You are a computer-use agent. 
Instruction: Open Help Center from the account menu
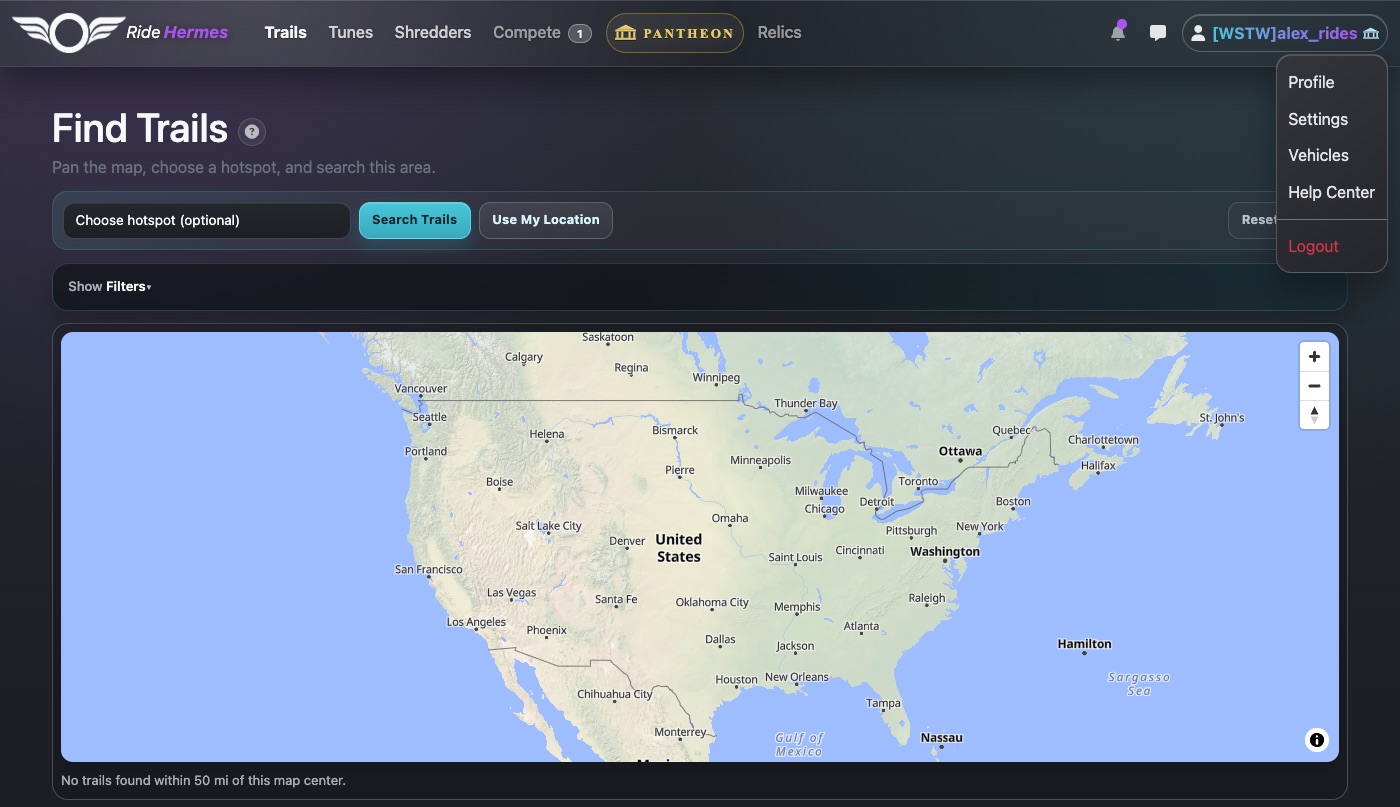pos(1331,192)
